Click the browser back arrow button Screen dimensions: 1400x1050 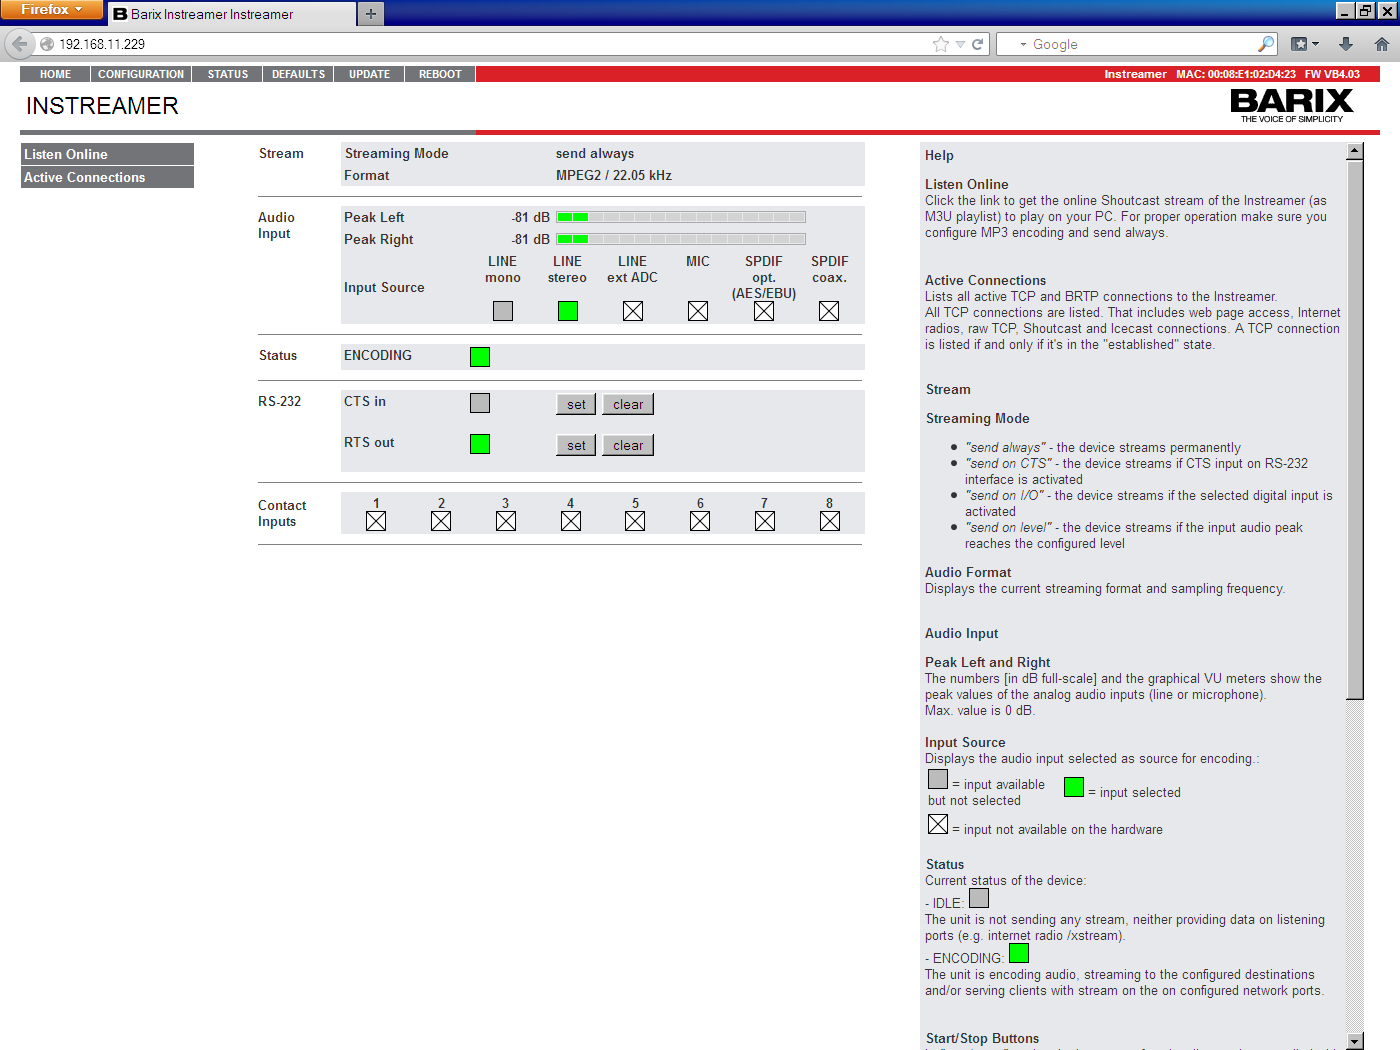19,44
